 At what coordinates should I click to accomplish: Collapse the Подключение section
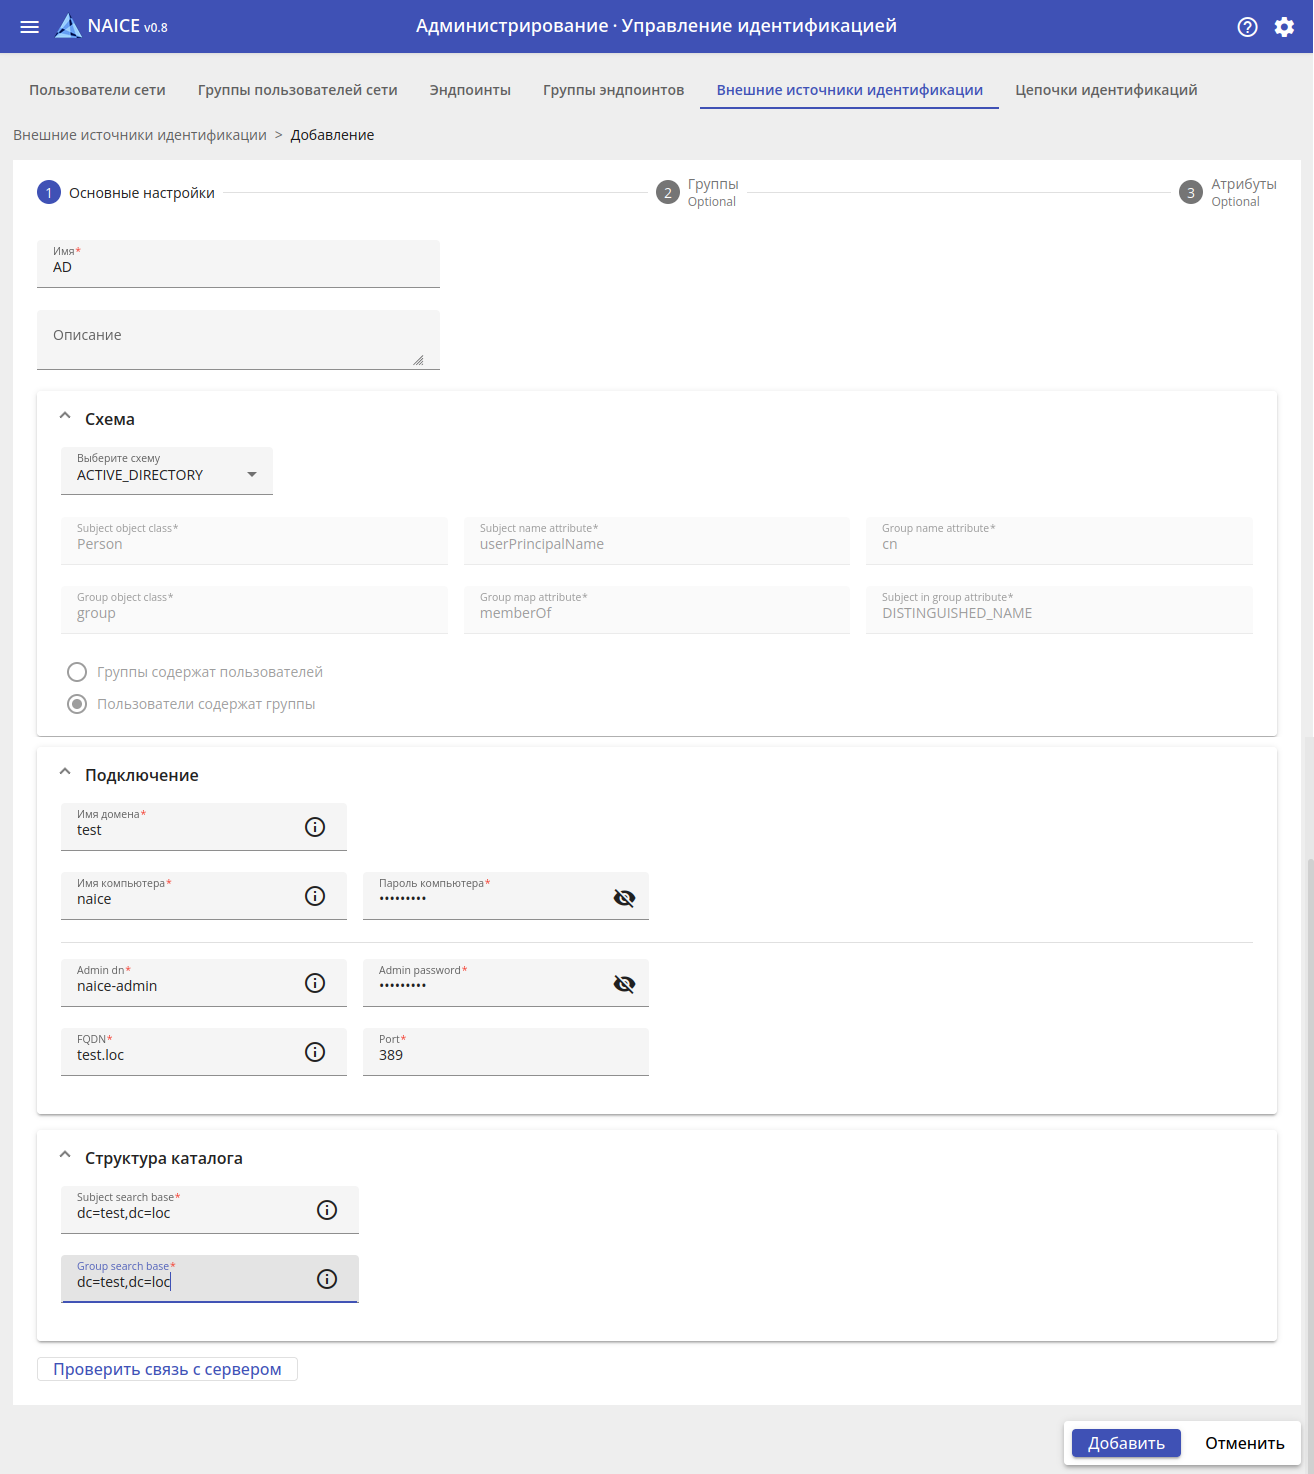[x=65, y=772]
